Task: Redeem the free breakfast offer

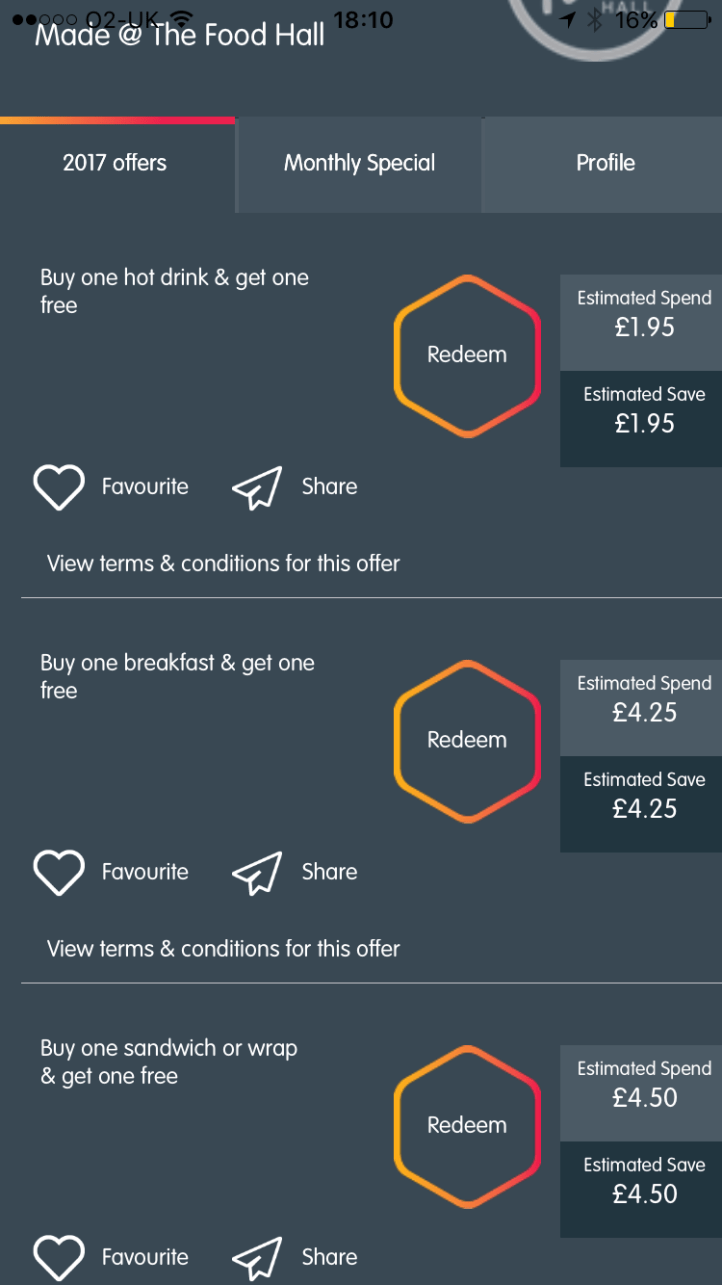Action: click(467, 740)
